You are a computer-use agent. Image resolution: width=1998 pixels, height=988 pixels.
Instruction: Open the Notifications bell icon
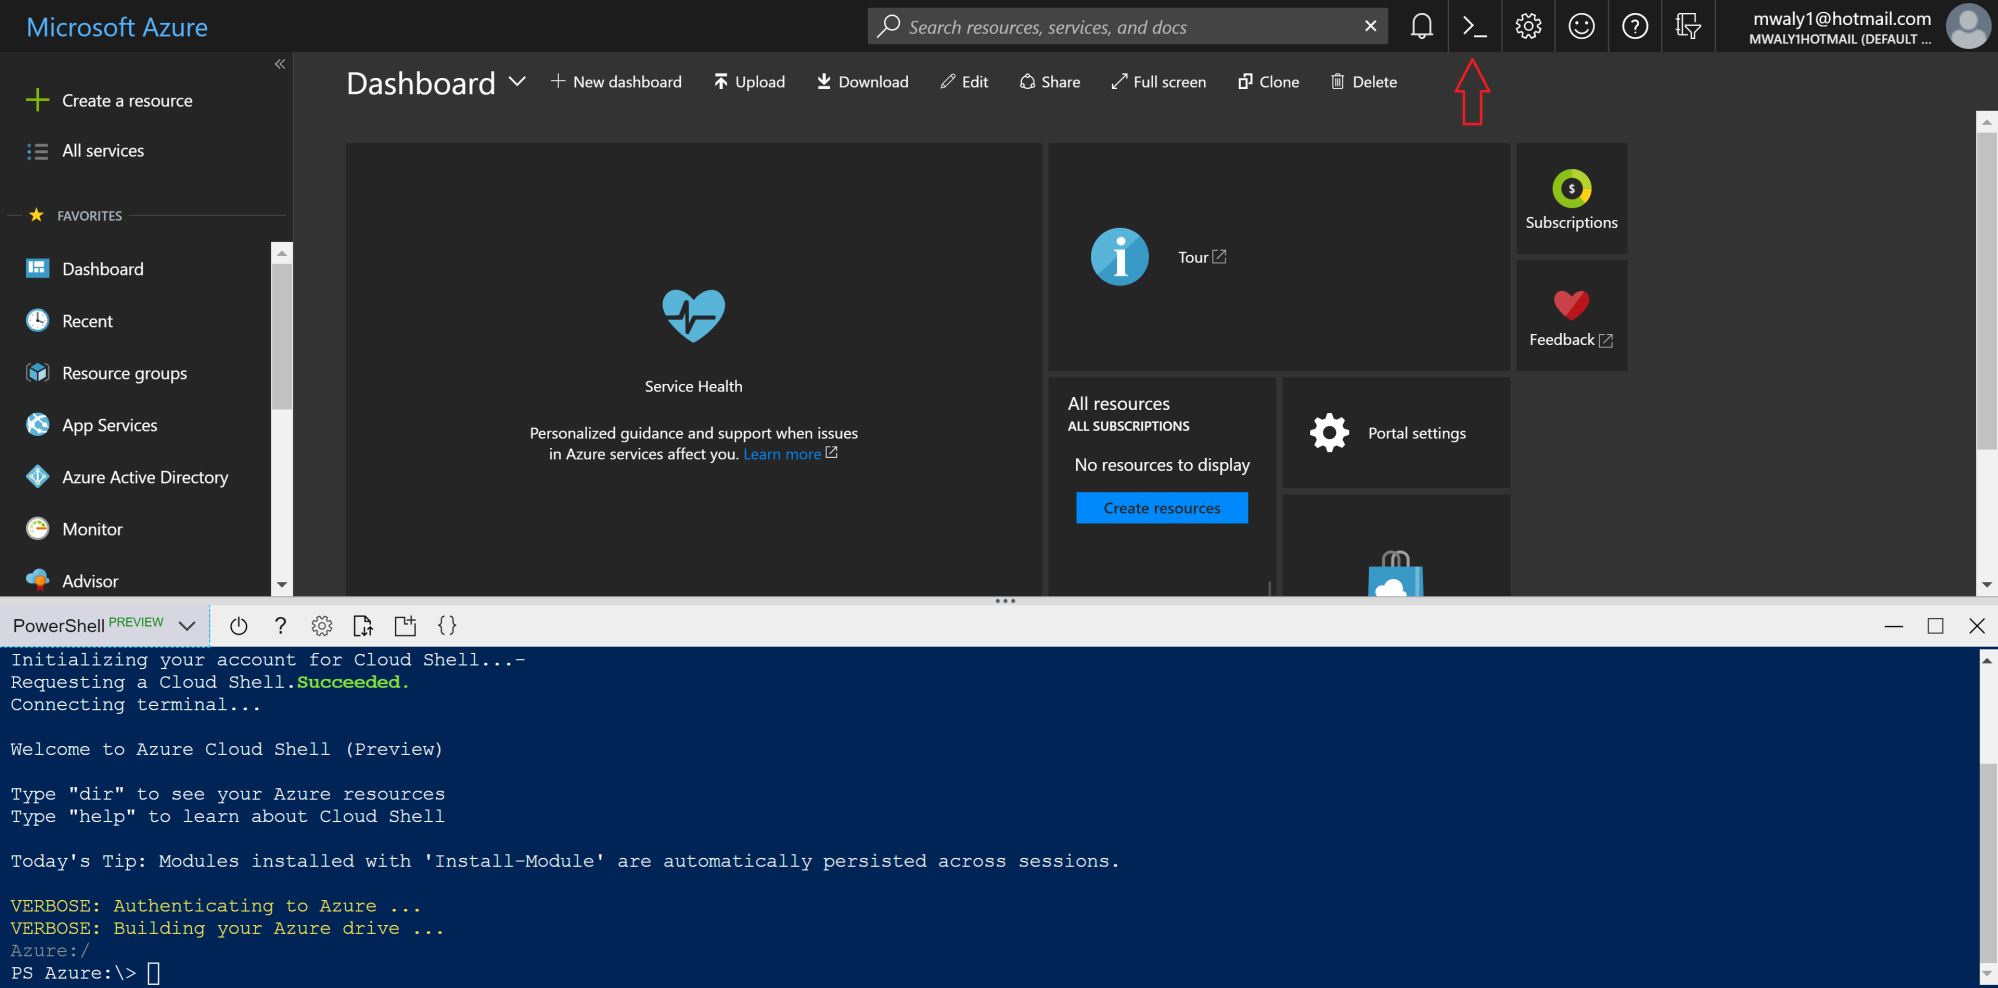tap(1421, 26)
